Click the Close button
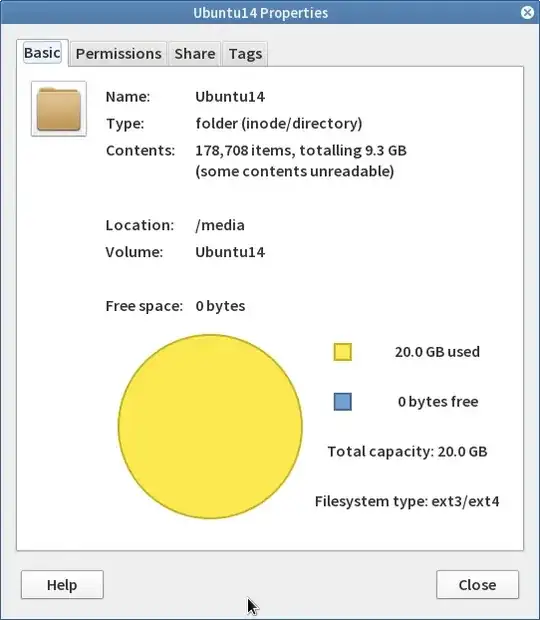 pos(477,584)
